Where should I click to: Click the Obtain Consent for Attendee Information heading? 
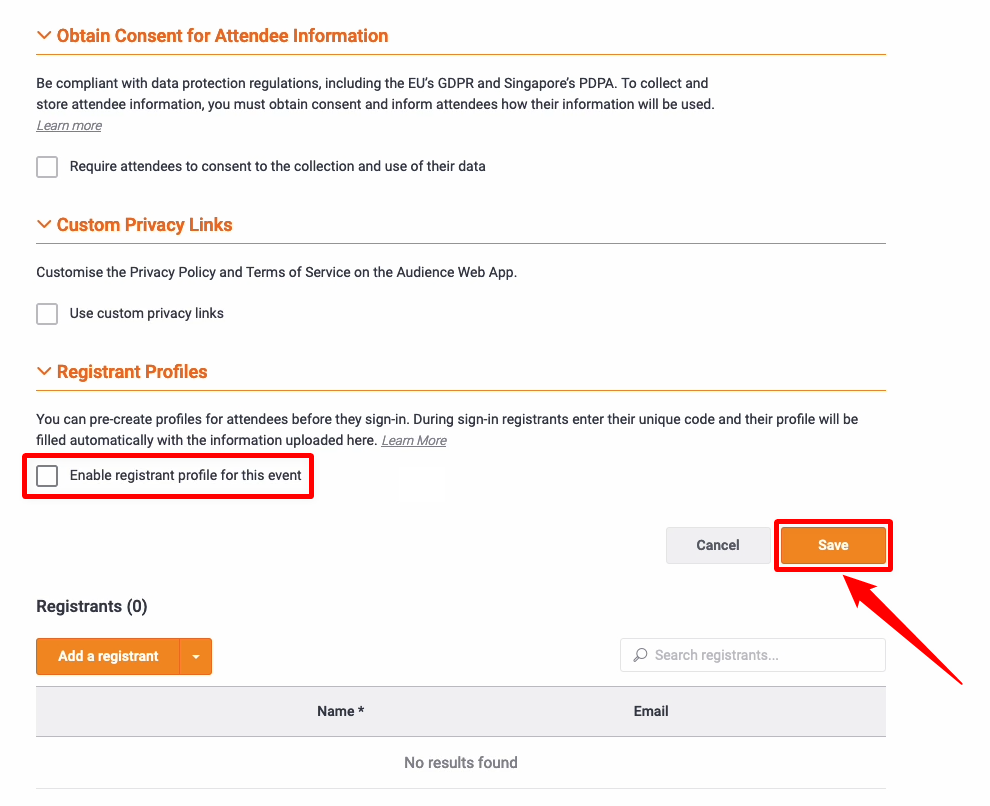(222, 36)
